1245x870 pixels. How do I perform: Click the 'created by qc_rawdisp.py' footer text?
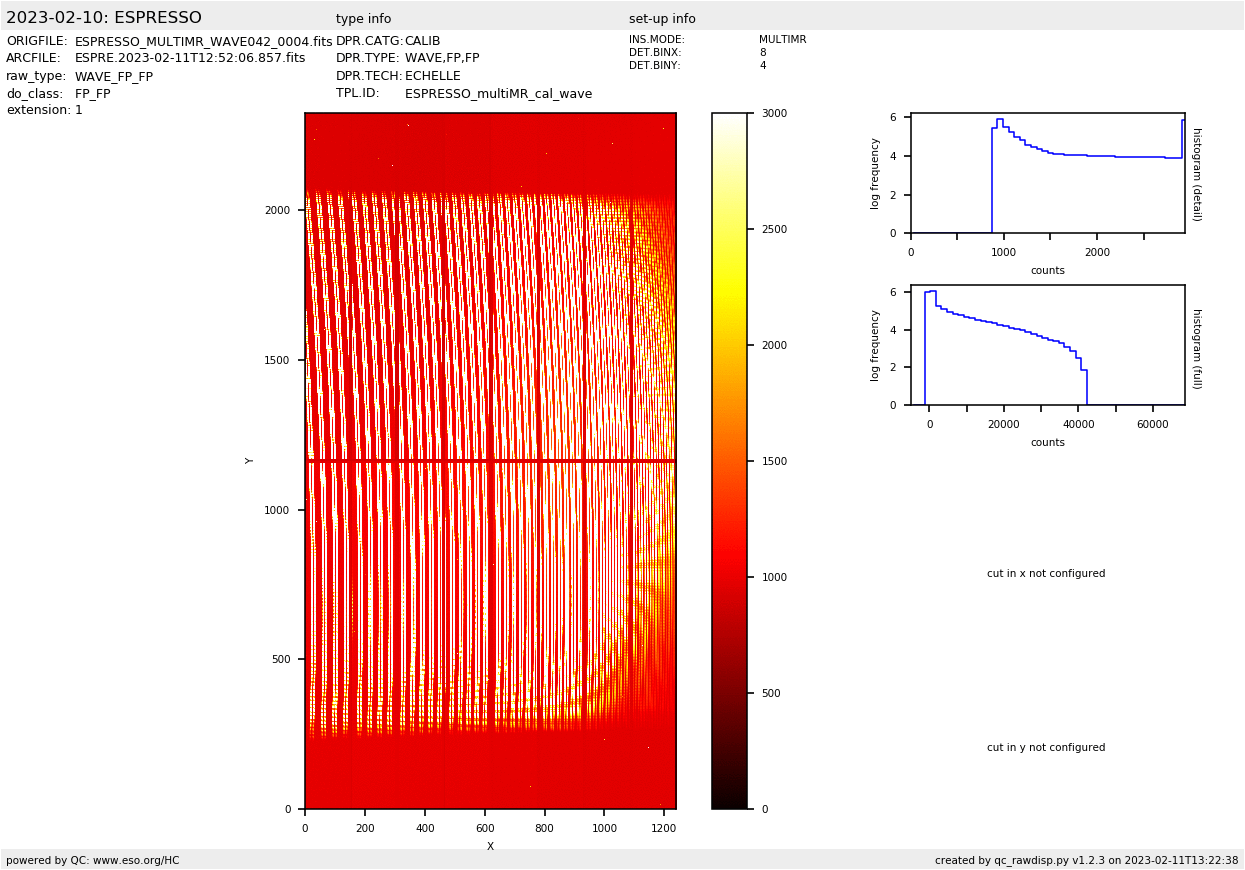click(x=1086, y=860)
